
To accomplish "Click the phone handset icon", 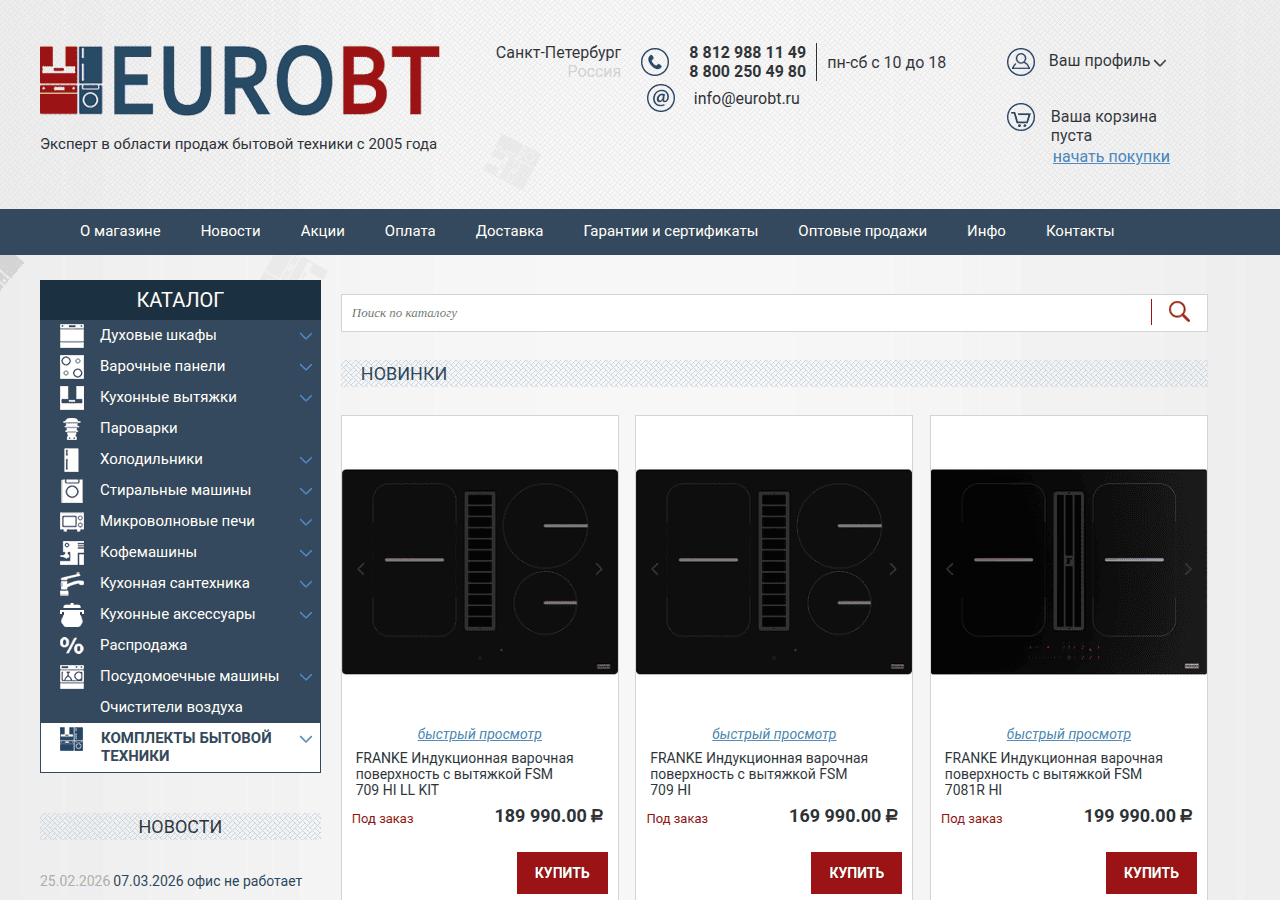I will point(655,62).
